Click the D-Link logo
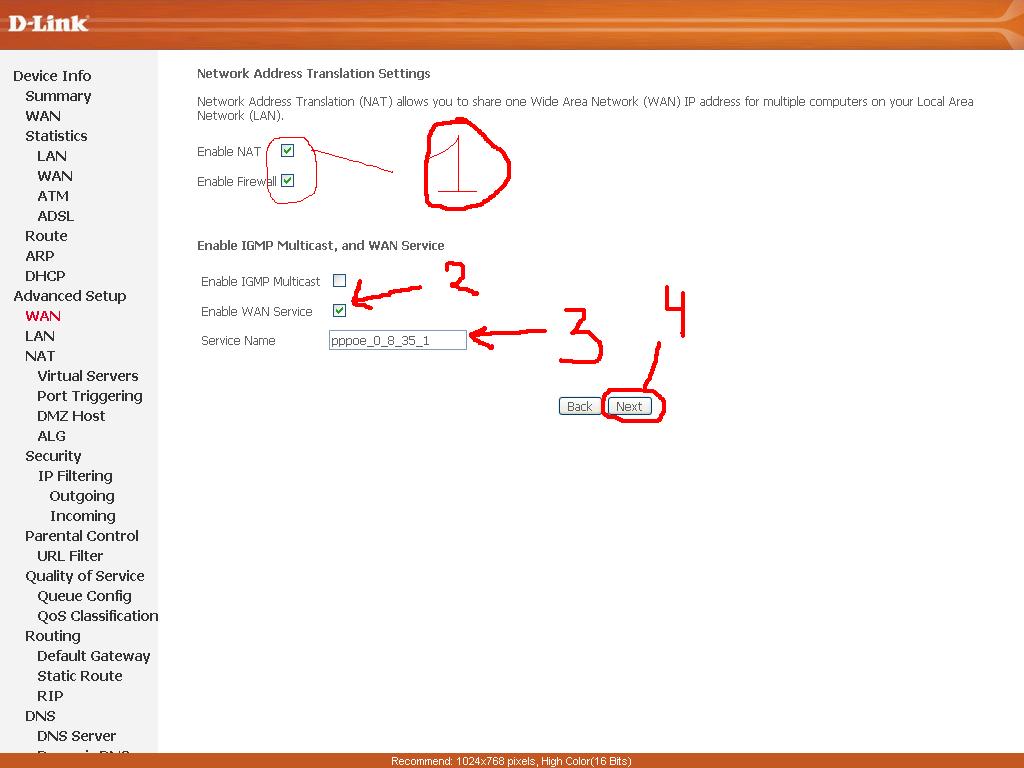 (x=48, y=23)
